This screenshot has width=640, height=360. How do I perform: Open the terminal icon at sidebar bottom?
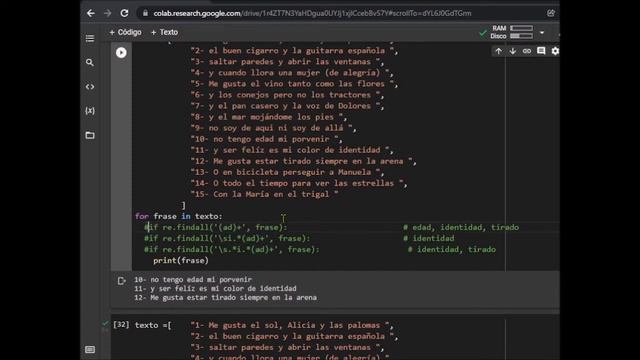pyautogui.click(x=90, y=349)
